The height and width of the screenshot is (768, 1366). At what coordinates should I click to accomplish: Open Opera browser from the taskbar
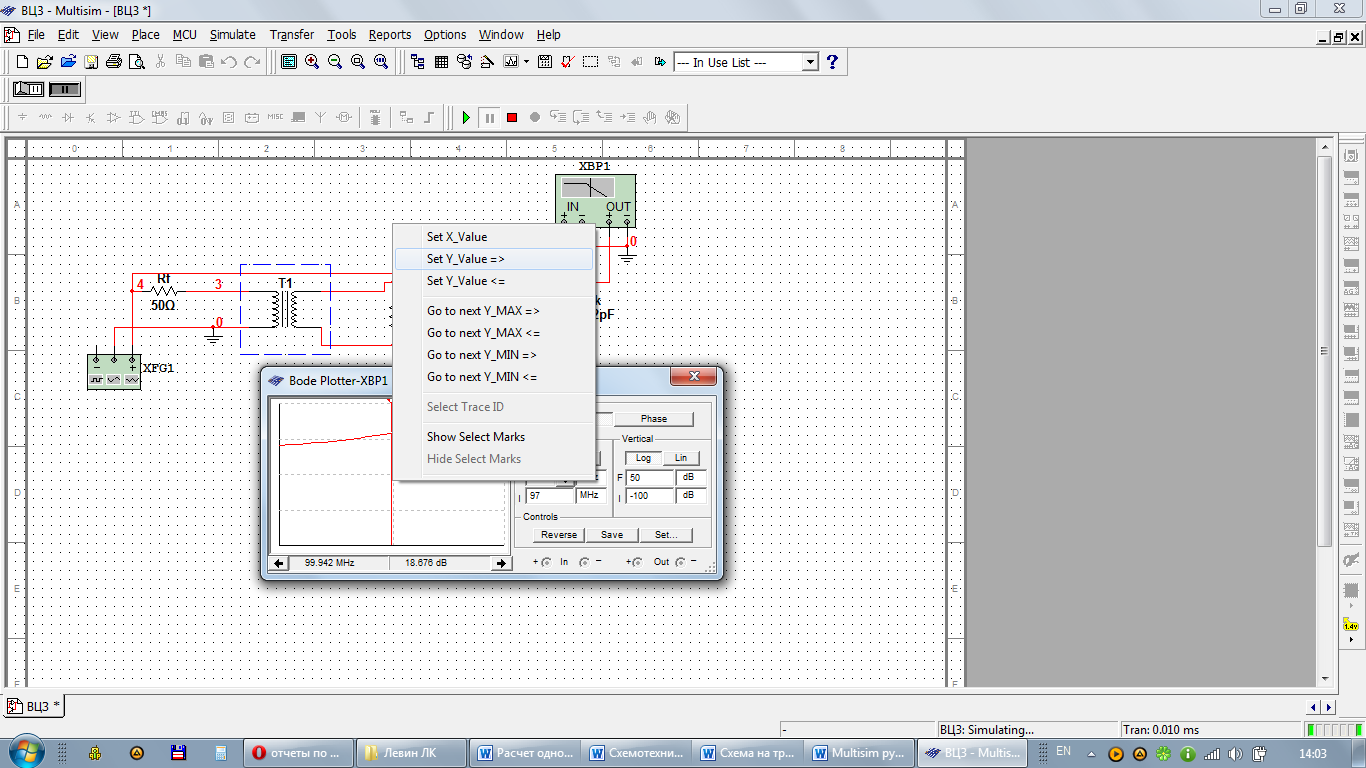point(298,753)
